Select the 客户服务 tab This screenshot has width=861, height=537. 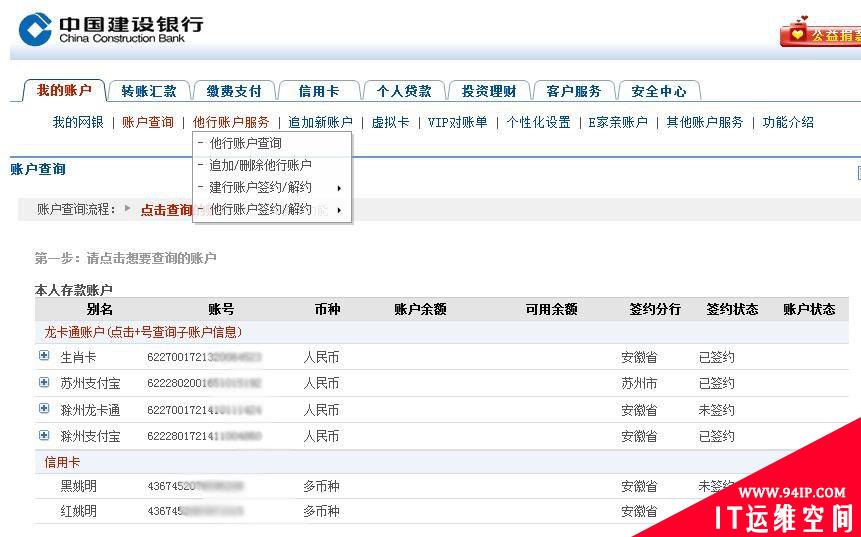(574, 91)
